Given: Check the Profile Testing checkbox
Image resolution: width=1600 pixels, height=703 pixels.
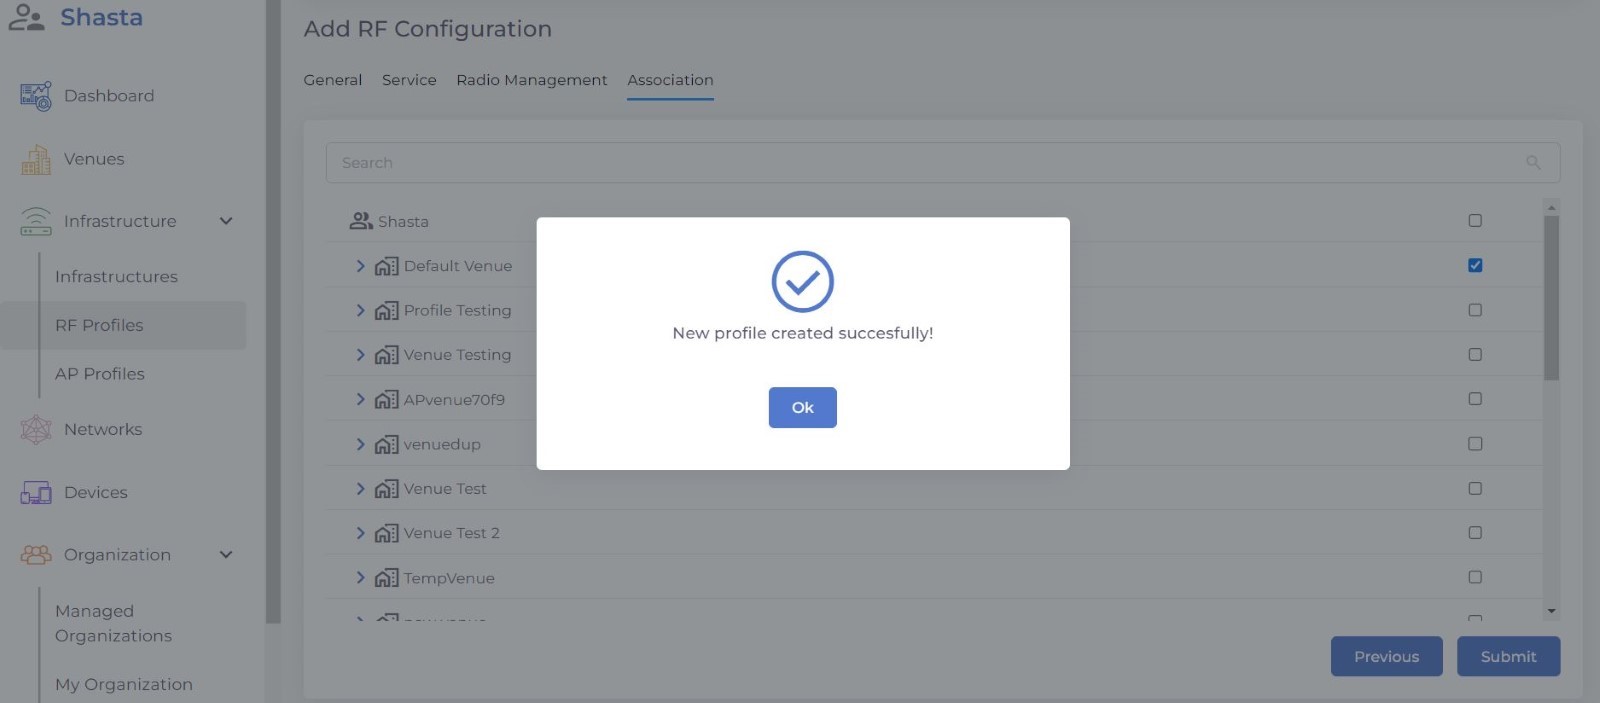Looking at the screenshot, I should click(1475, 310).
